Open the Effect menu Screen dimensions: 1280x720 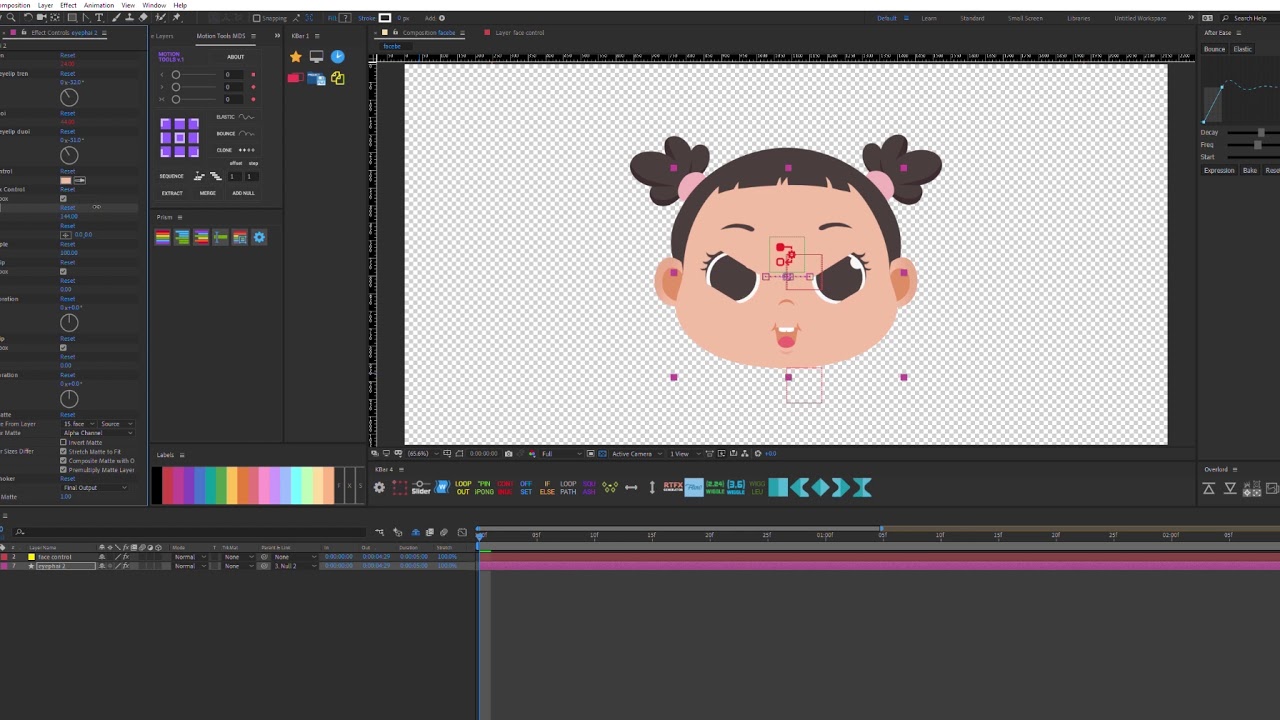[68, 5]
